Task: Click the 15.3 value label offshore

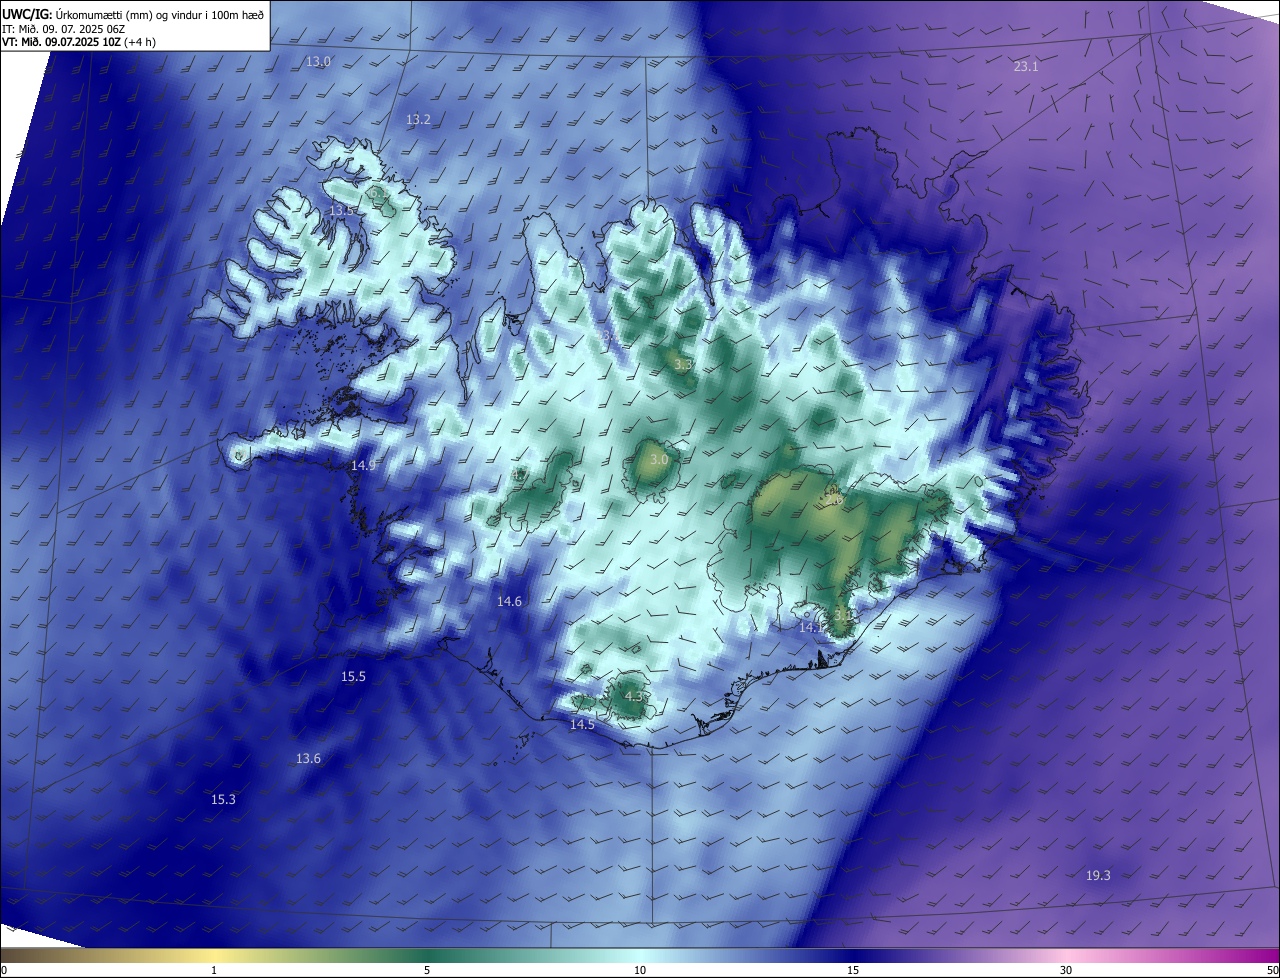Action: (223, 800)
